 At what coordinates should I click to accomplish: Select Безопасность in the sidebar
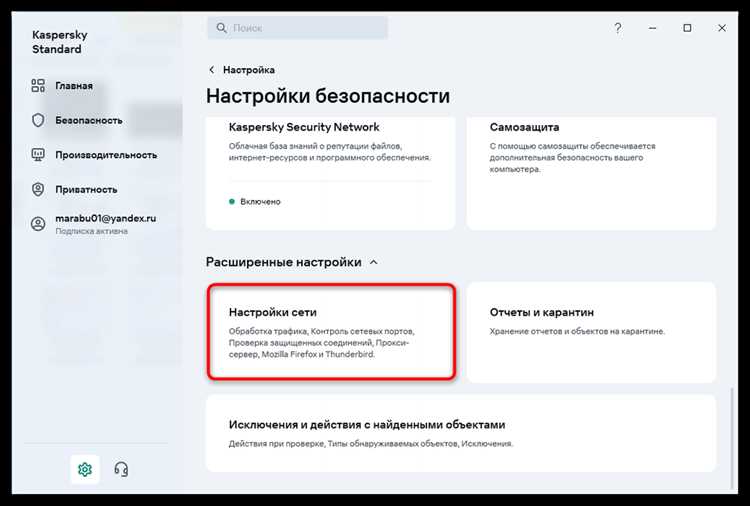click(x=89, y=121)
